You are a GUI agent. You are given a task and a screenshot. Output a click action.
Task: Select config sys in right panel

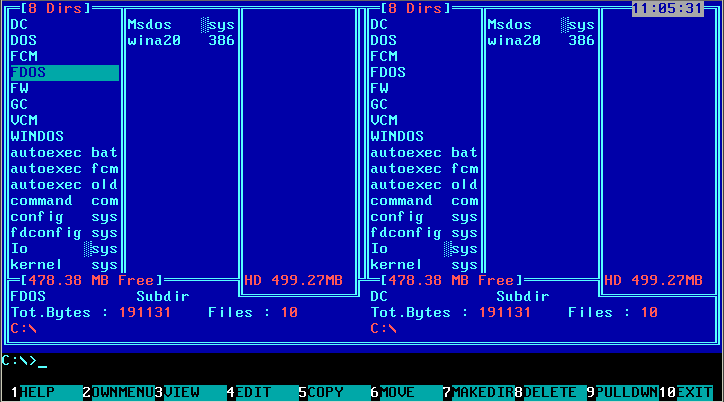424,217
